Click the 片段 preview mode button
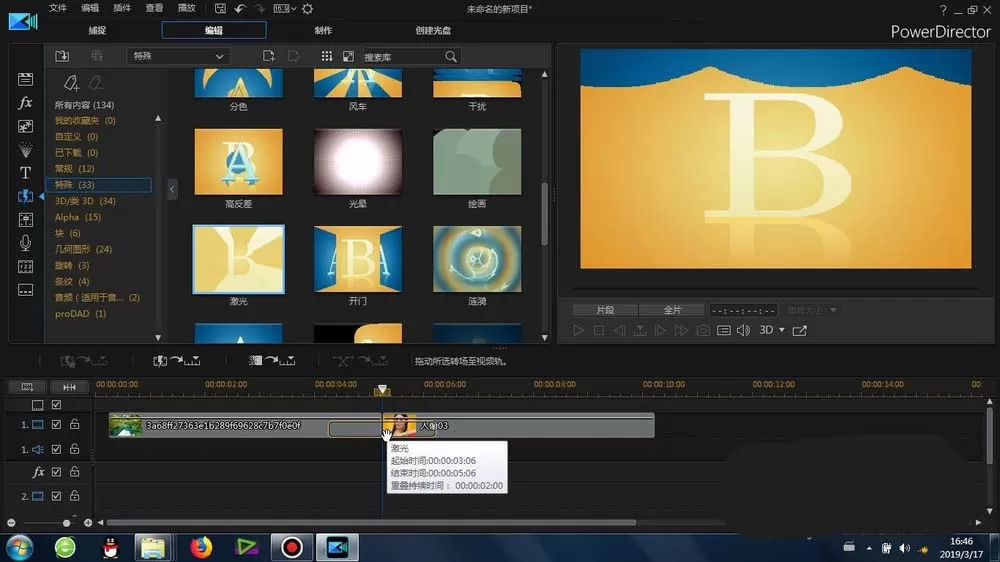Viewport: 1000px width, 562px height. tap(605, 310)
